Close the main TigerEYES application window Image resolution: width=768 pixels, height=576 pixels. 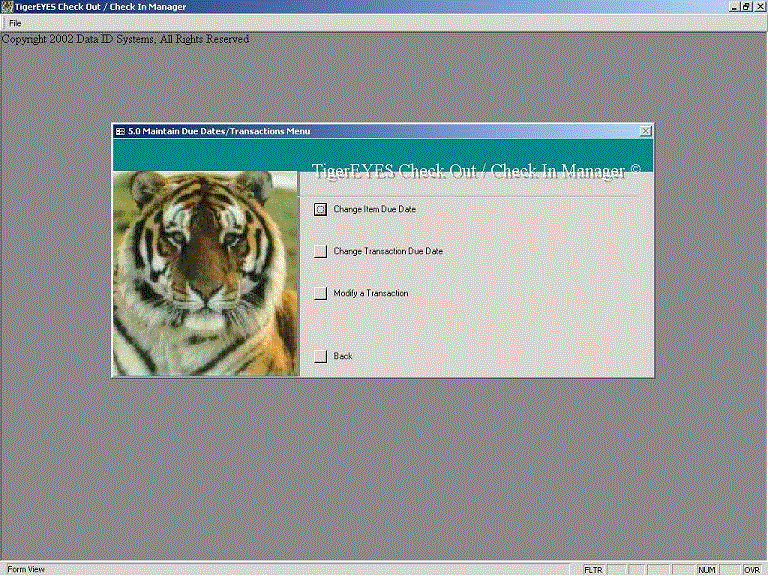click(x=759, y=7)
